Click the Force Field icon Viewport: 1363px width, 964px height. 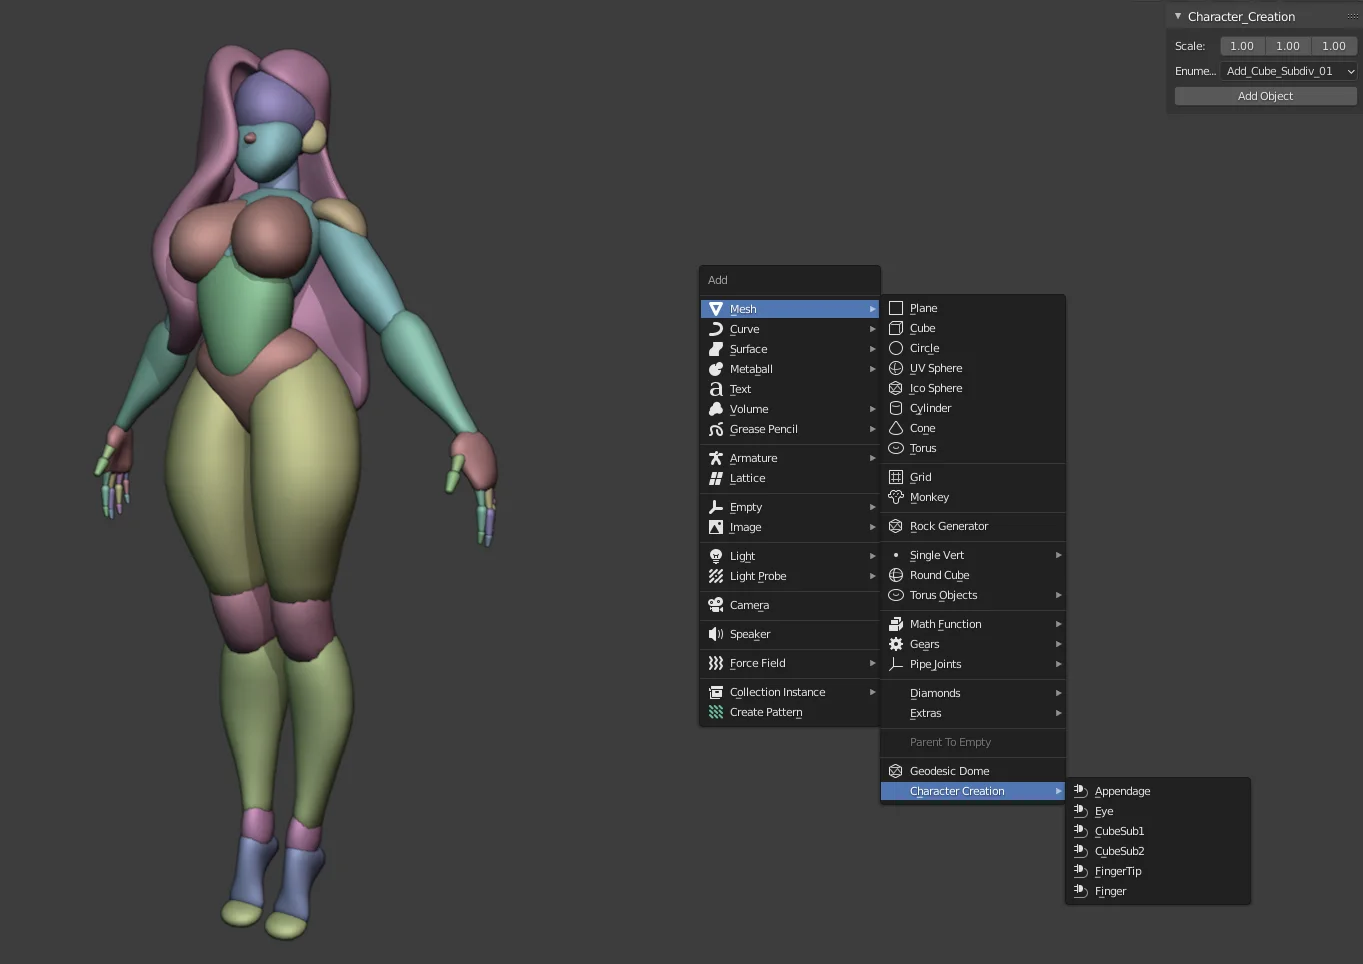pos(716,662)
